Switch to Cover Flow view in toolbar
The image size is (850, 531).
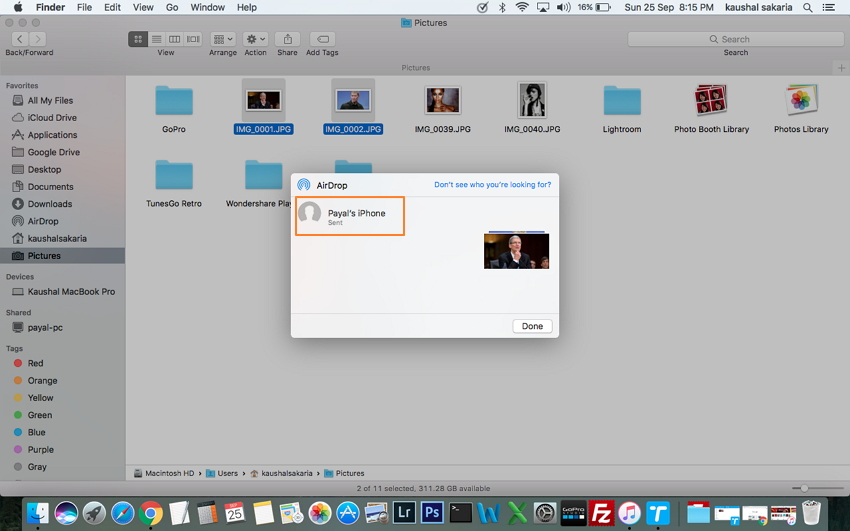193,39
